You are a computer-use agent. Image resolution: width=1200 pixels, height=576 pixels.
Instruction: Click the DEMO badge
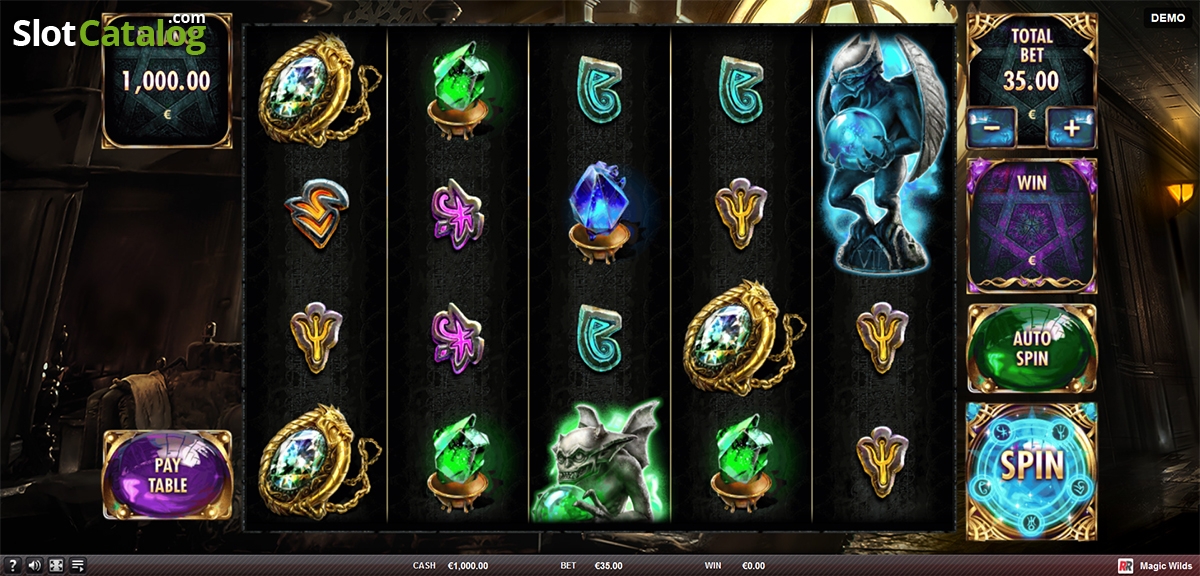1168,17
